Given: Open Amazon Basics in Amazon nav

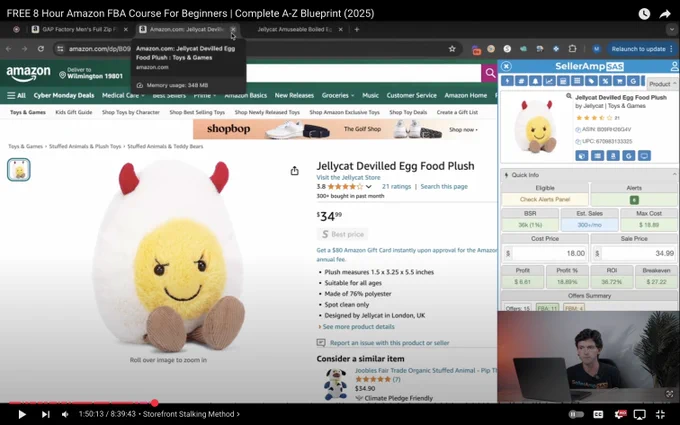Looking at the screenshot, I should (245, 95).
